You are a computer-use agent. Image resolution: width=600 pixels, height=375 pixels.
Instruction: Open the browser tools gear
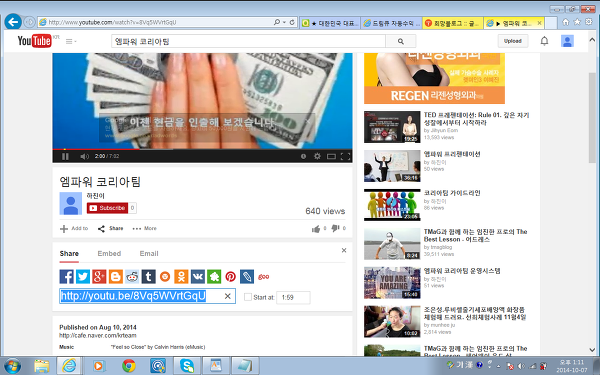[589, 22]
